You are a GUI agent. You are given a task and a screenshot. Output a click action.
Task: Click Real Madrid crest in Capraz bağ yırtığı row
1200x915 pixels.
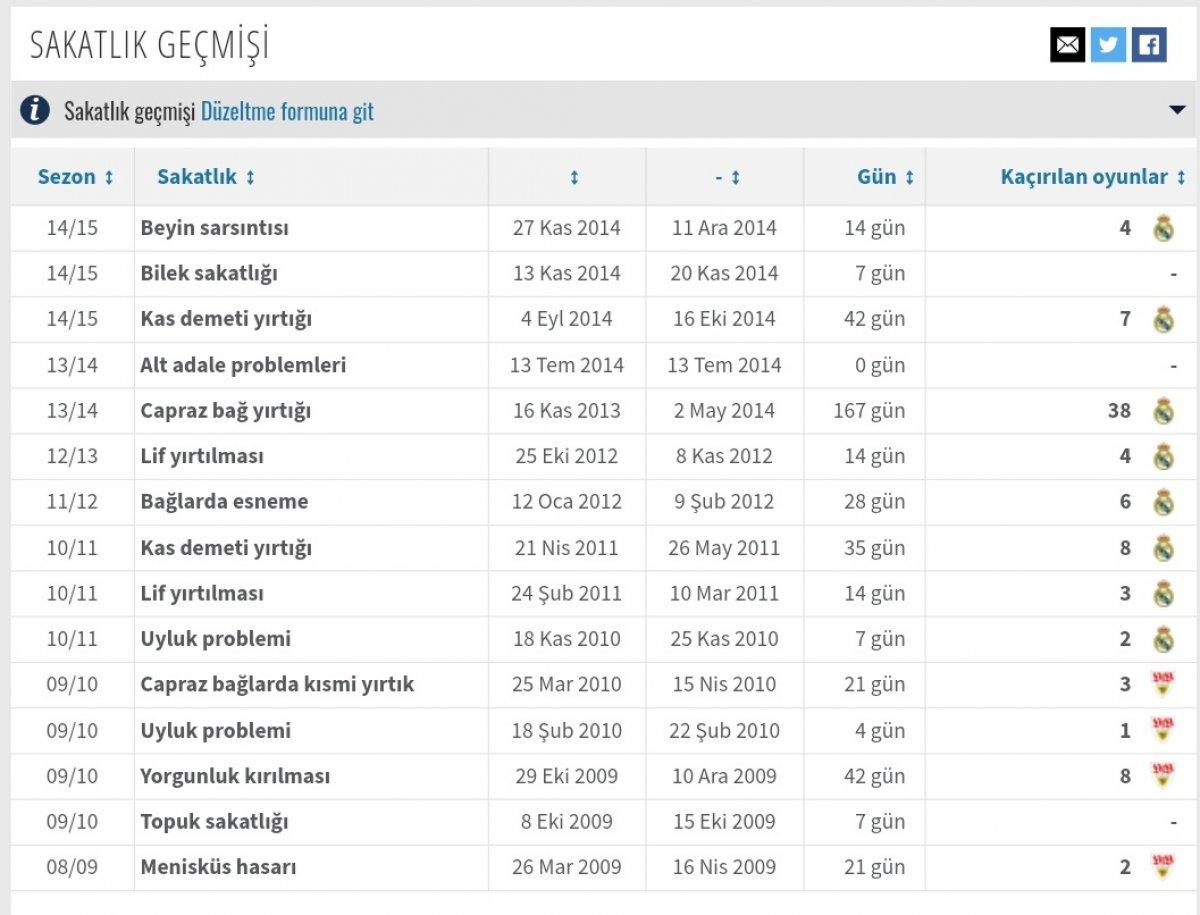(1163, 411)
